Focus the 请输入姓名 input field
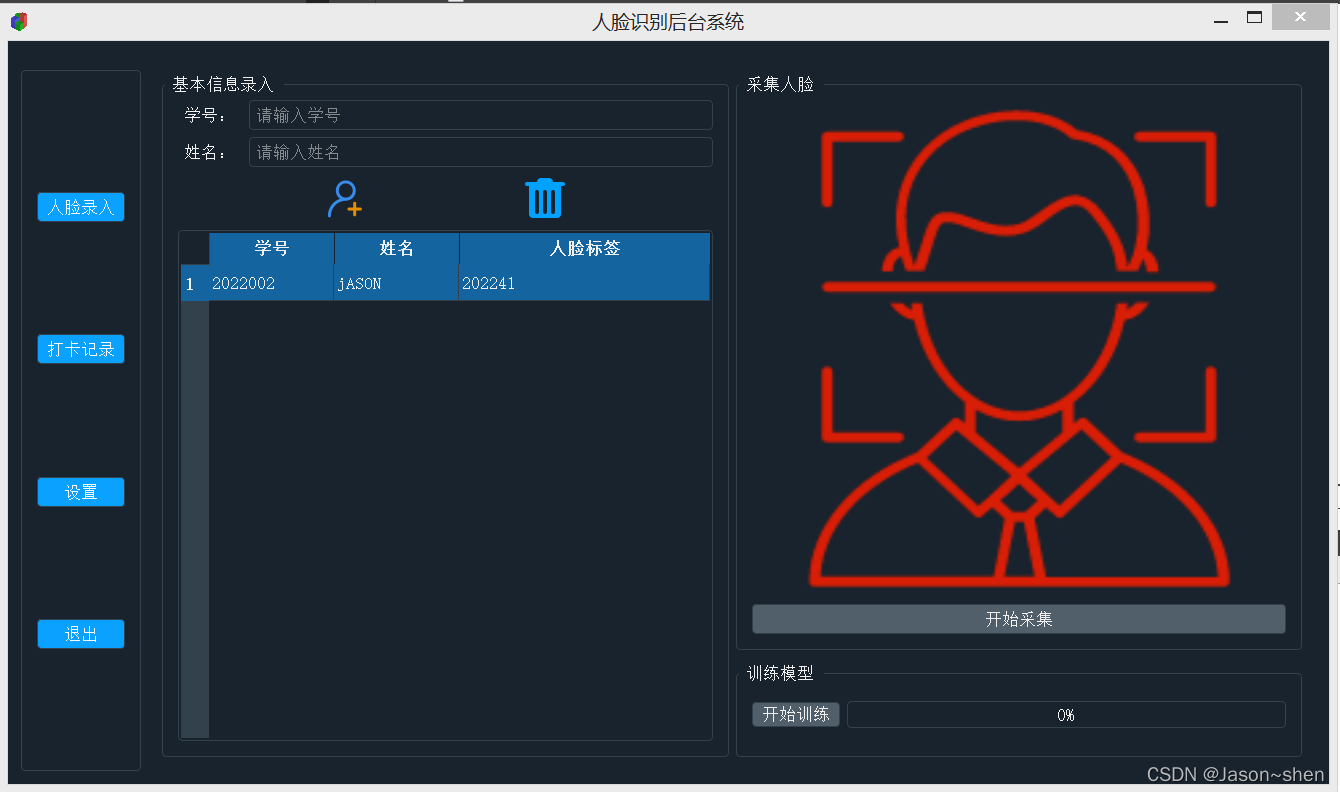1340x792 pixels. (x=480, y=152)
